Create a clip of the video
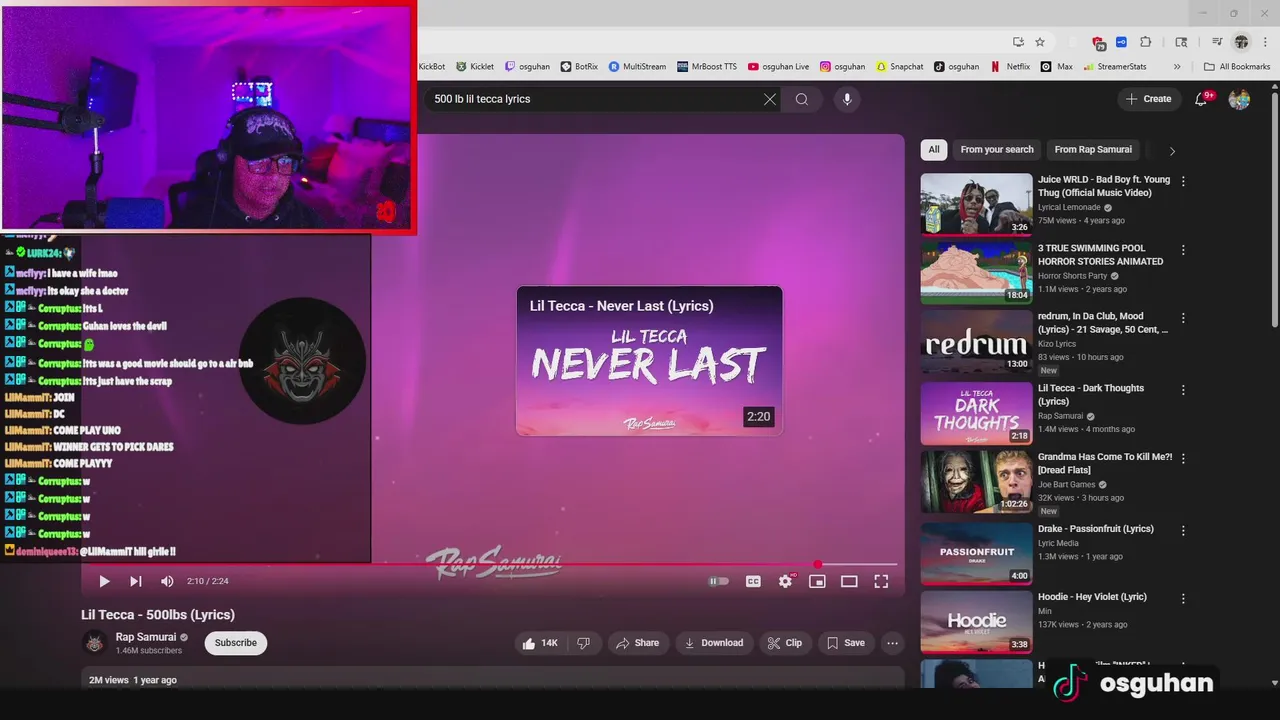The width and height of the screenshot is (1280, 720). [x=784, y=643]
